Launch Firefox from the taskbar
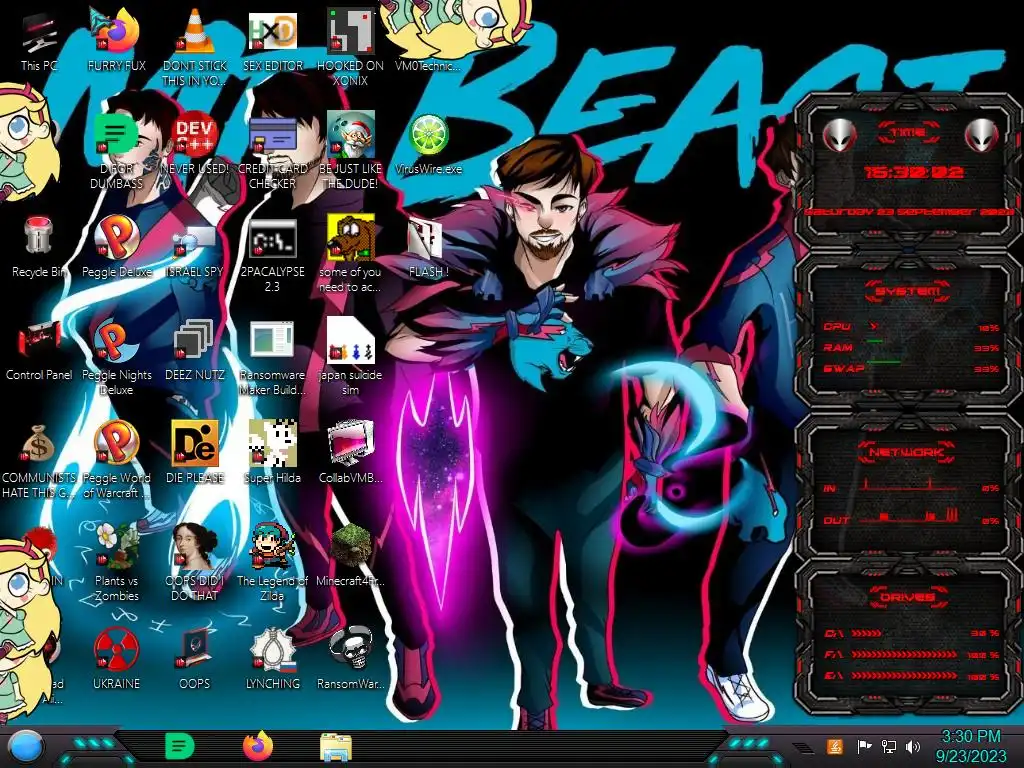This screenshot has height=768, width=1024. 258,746
